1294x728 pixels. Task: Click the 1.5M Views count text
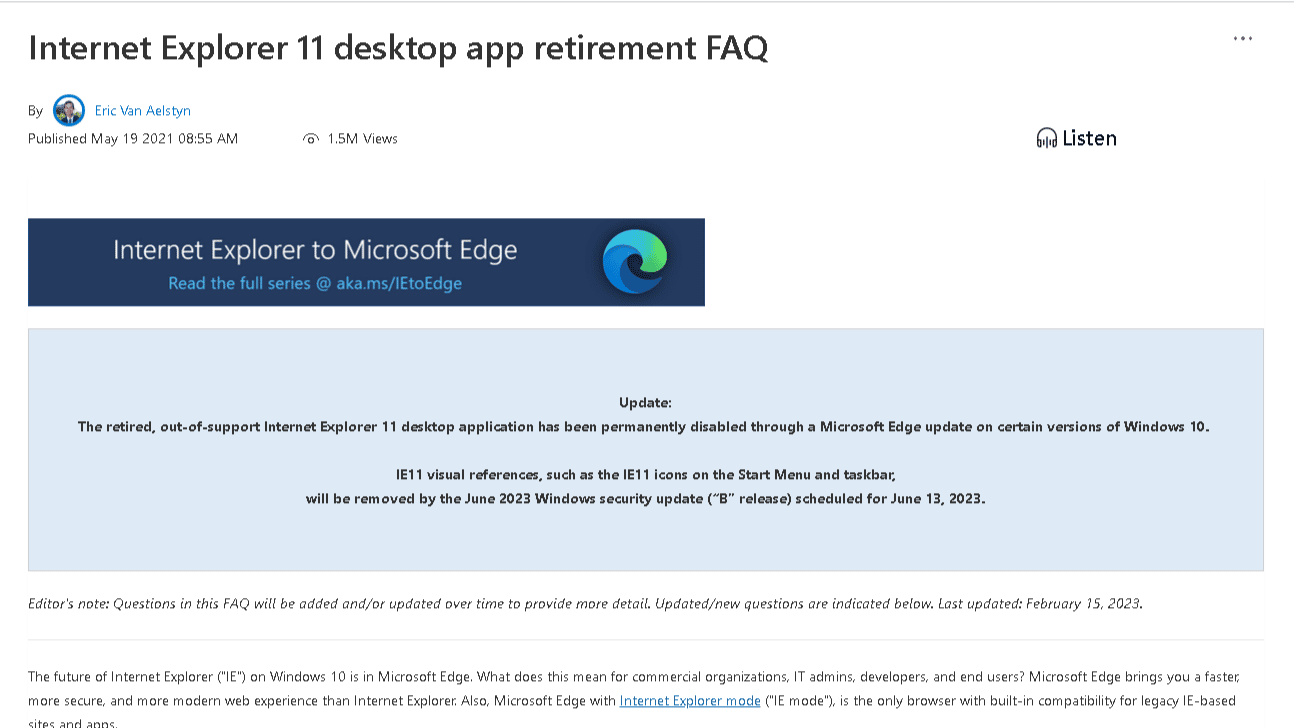(x=363, y=139)
